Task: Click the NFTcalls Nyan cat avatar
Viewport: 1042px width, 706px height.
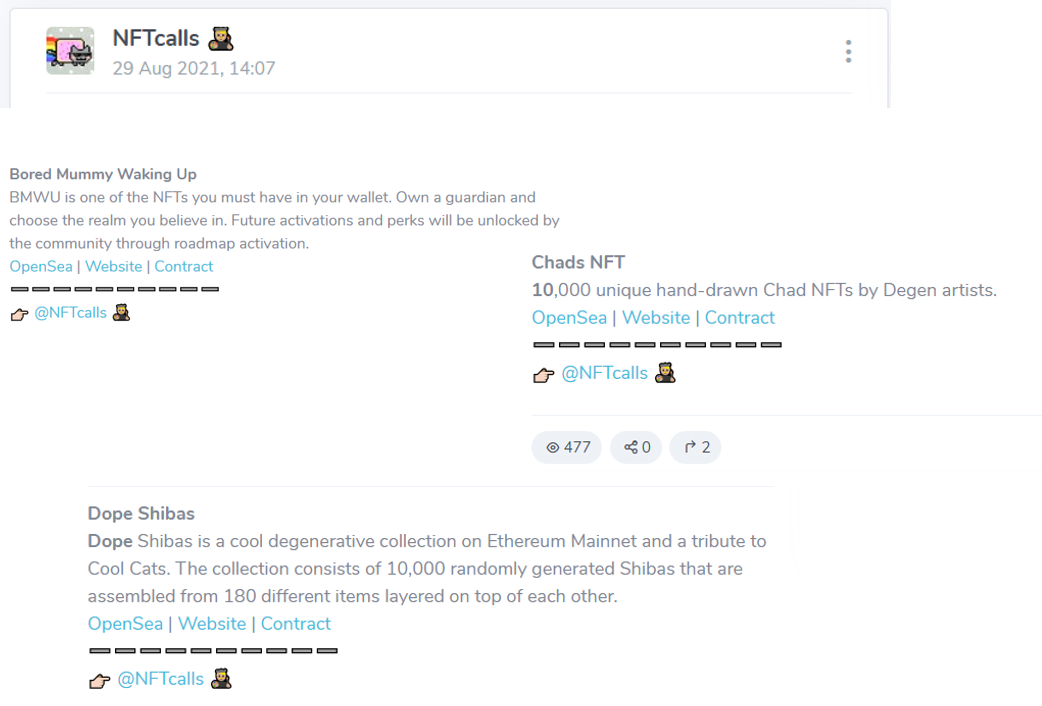Action: [70, 51]
